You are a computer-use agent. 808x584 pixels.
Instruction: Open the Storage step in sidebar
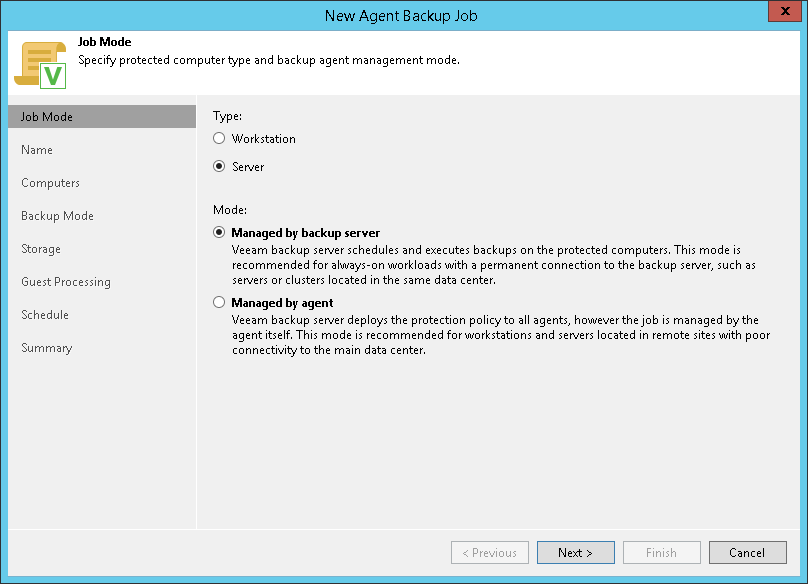point(41,249)
